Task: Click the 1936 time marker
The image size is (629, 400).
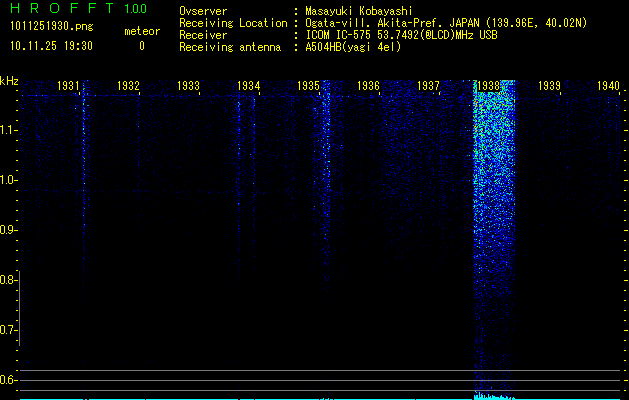Action: (369, 86)
